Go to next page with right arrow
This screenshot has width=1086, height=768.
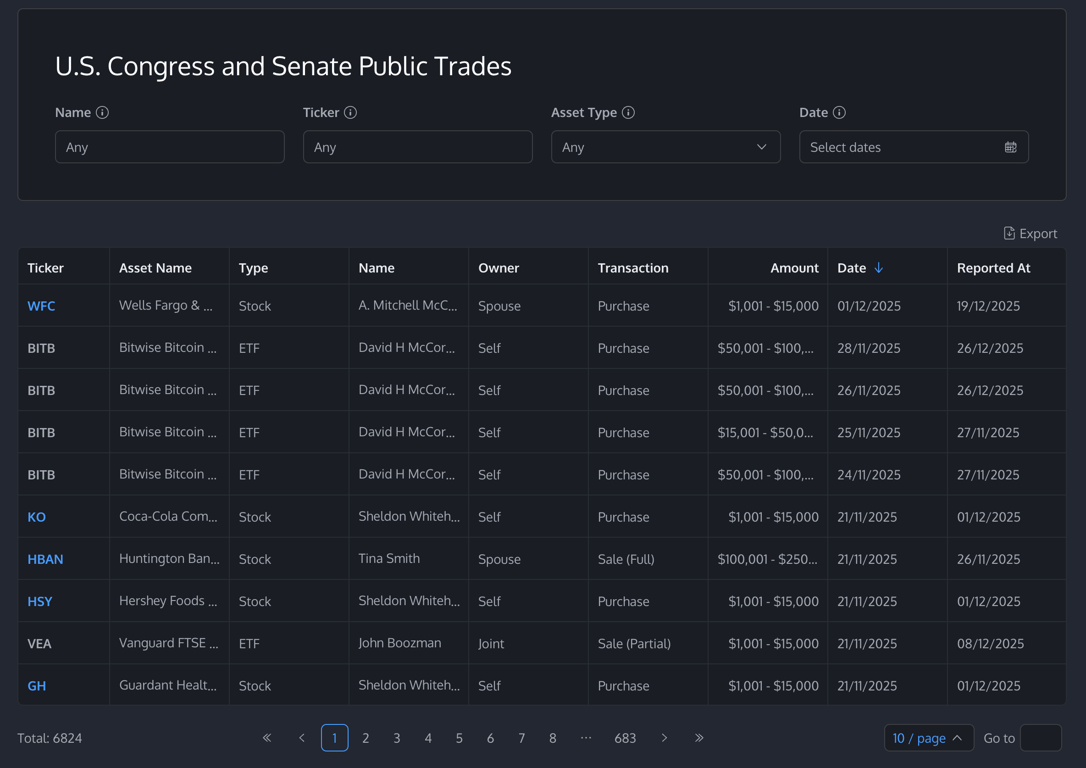664,738
